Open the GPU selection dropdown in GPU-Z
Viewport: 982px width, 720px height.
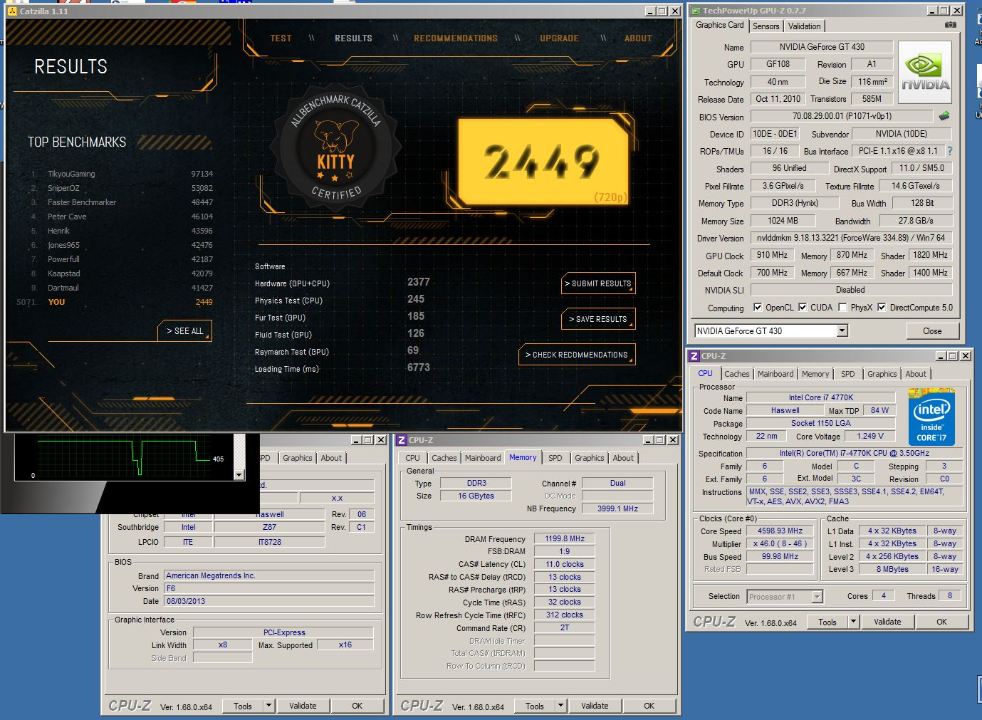[842, 331]
